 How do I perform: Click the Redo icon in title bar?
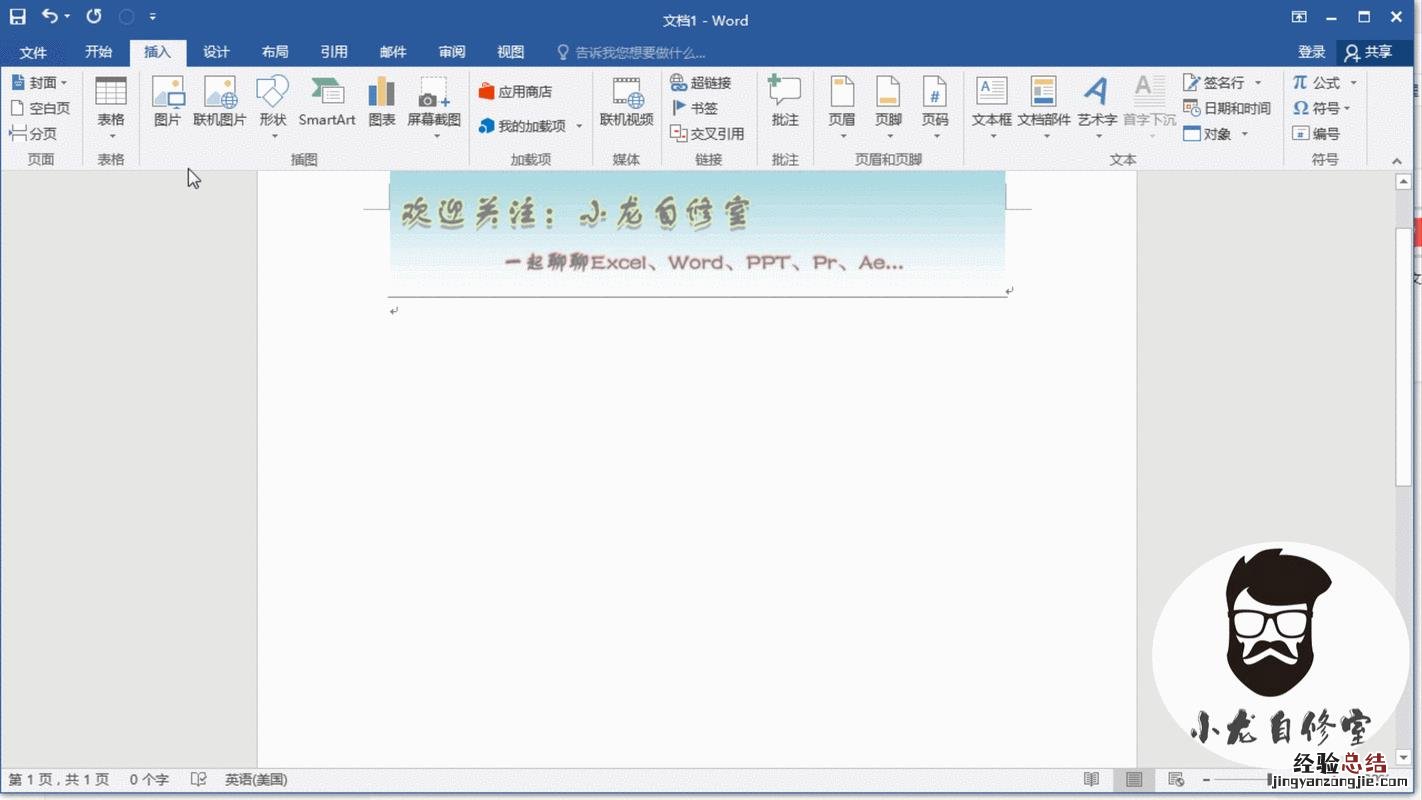click(94, 17)
